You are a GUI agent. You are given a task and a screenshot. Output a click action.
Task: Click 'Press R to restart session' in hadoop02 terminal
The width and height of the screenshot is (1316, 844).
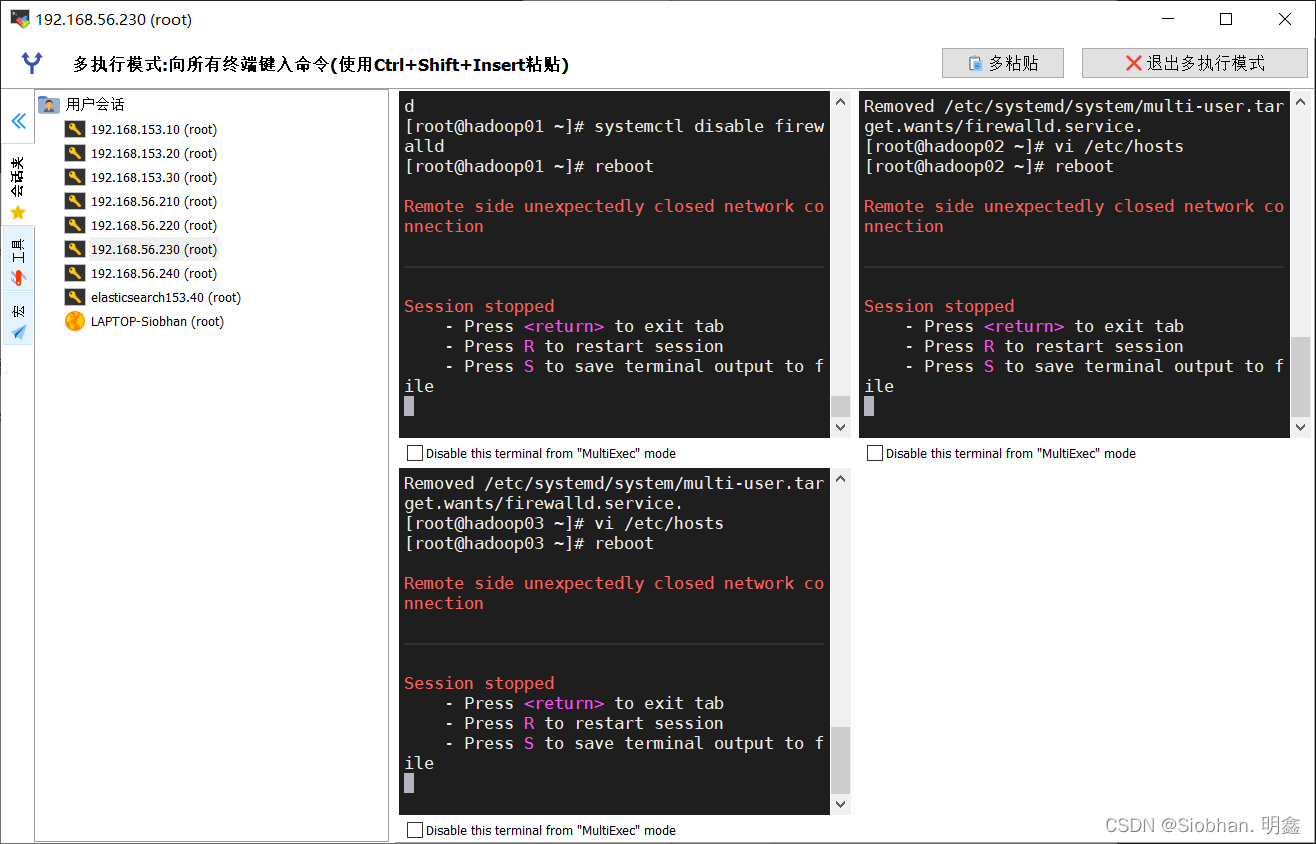tap(1054, 346)
